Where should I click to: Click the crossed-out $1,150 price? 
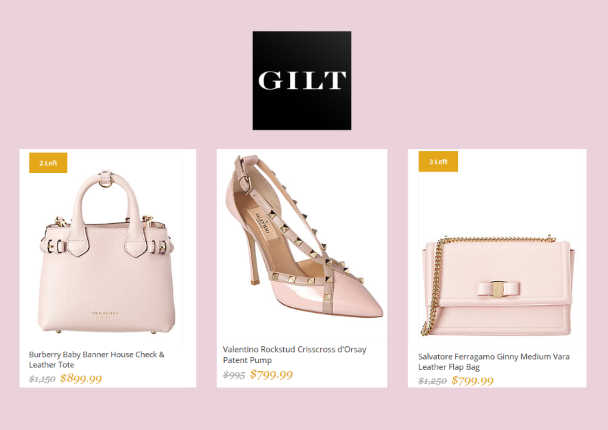coord(42,378)
